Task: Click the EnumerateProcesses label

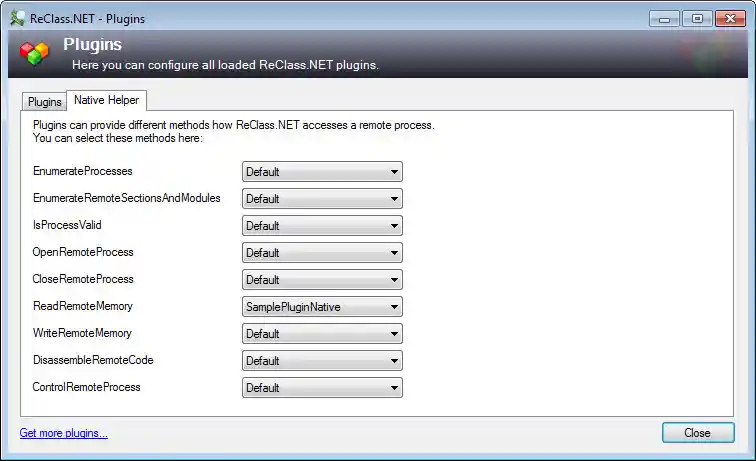Action: [x=82, y=171]
